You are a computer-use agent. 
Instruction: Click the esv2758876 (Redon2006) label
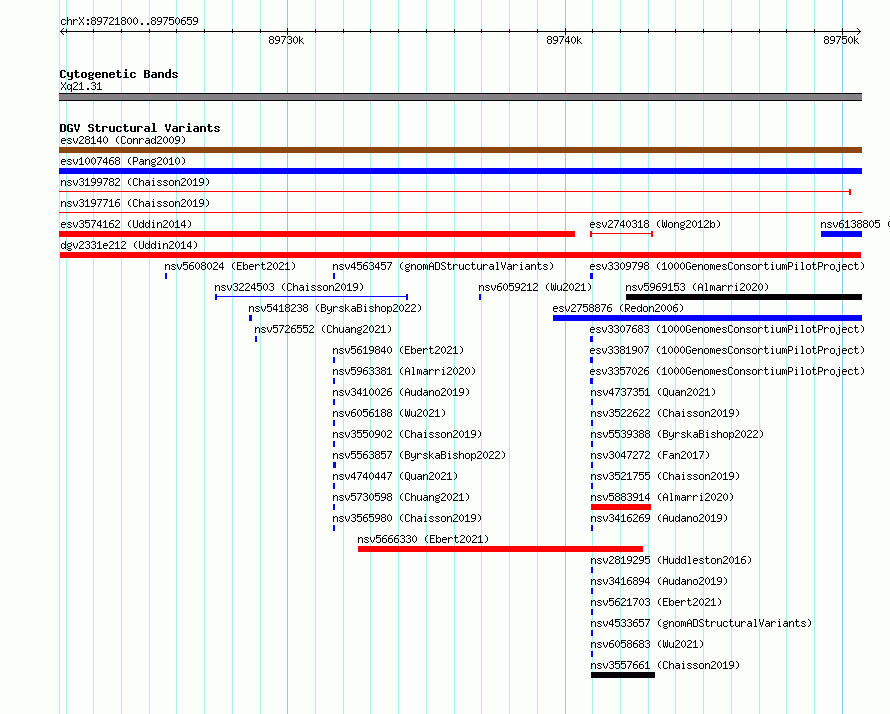618,308
